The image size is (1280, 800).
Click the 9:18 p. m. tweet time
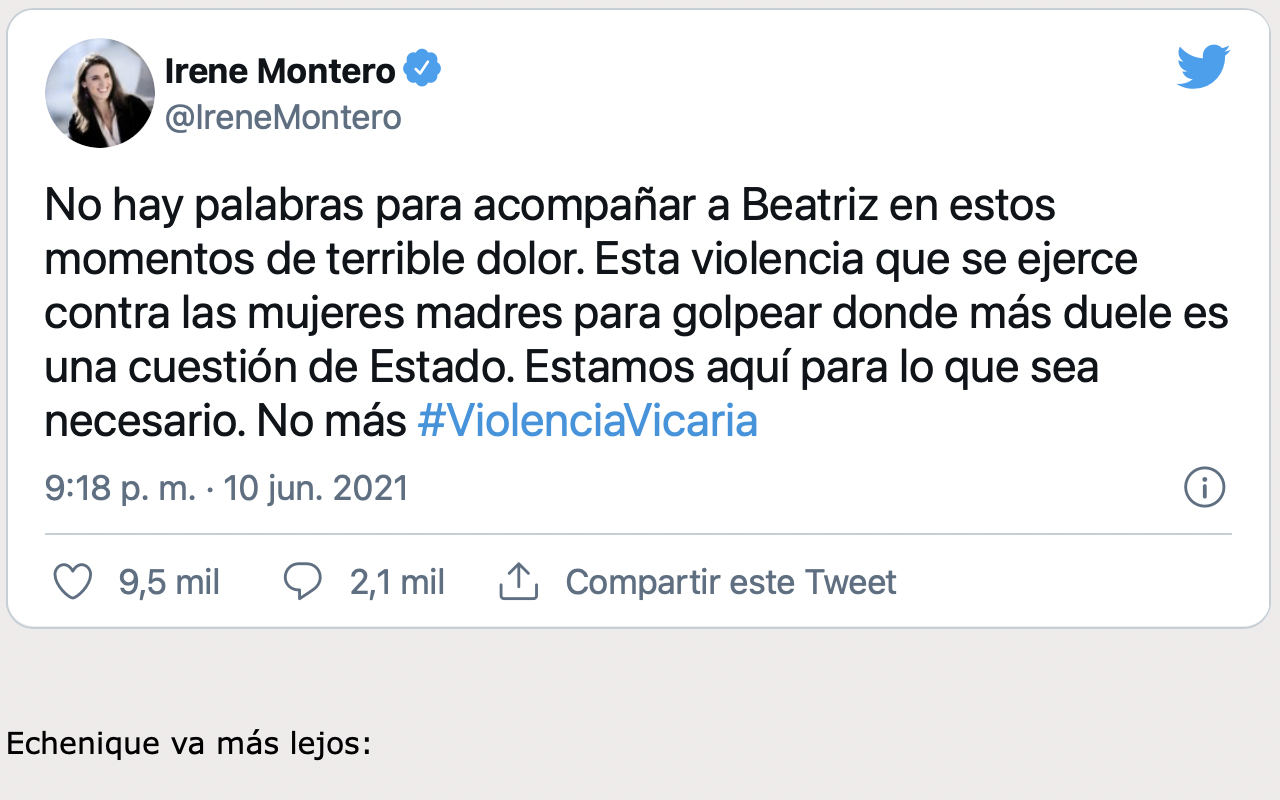[120, 488]
